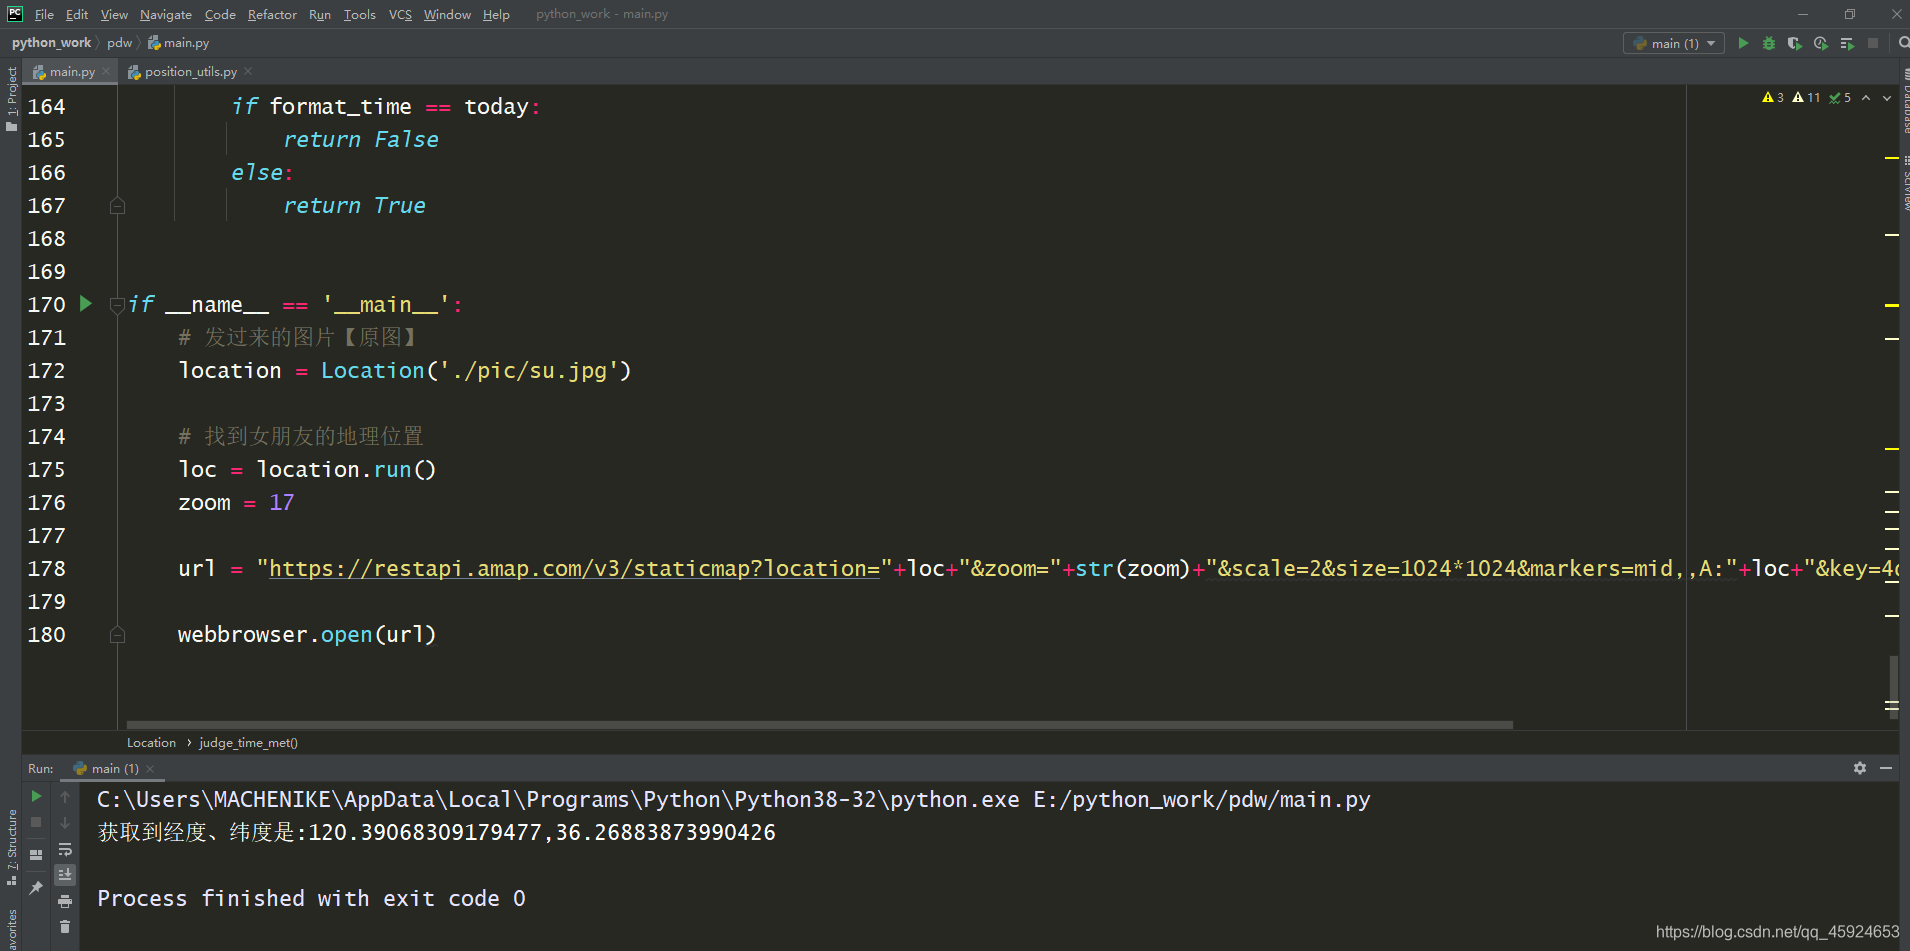Open the Code menu
Image resolution: width=1910 pixels, height=951 pixels.
[220, 14]
